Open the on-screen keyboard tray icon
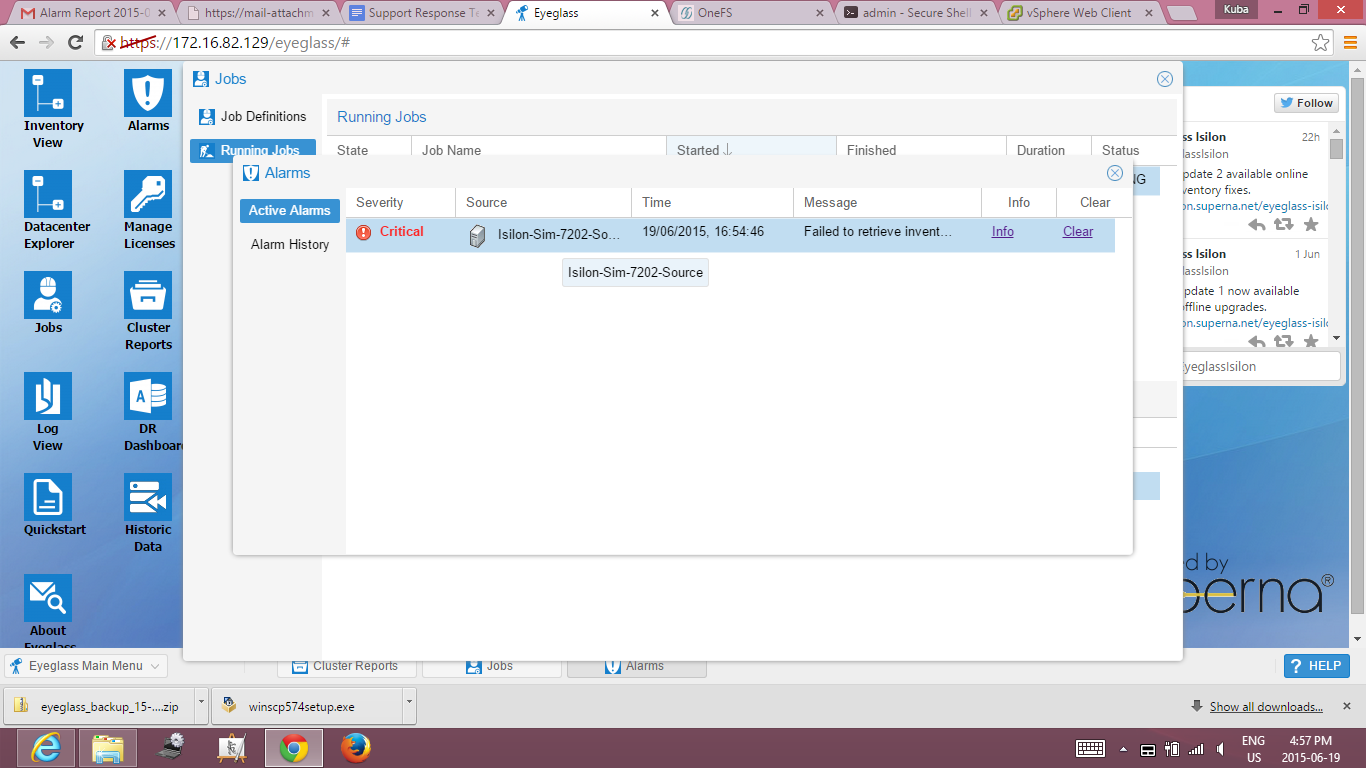The height and width of the screenshot is (768, 1366). pyautogui.click(x=1090, y=749)
